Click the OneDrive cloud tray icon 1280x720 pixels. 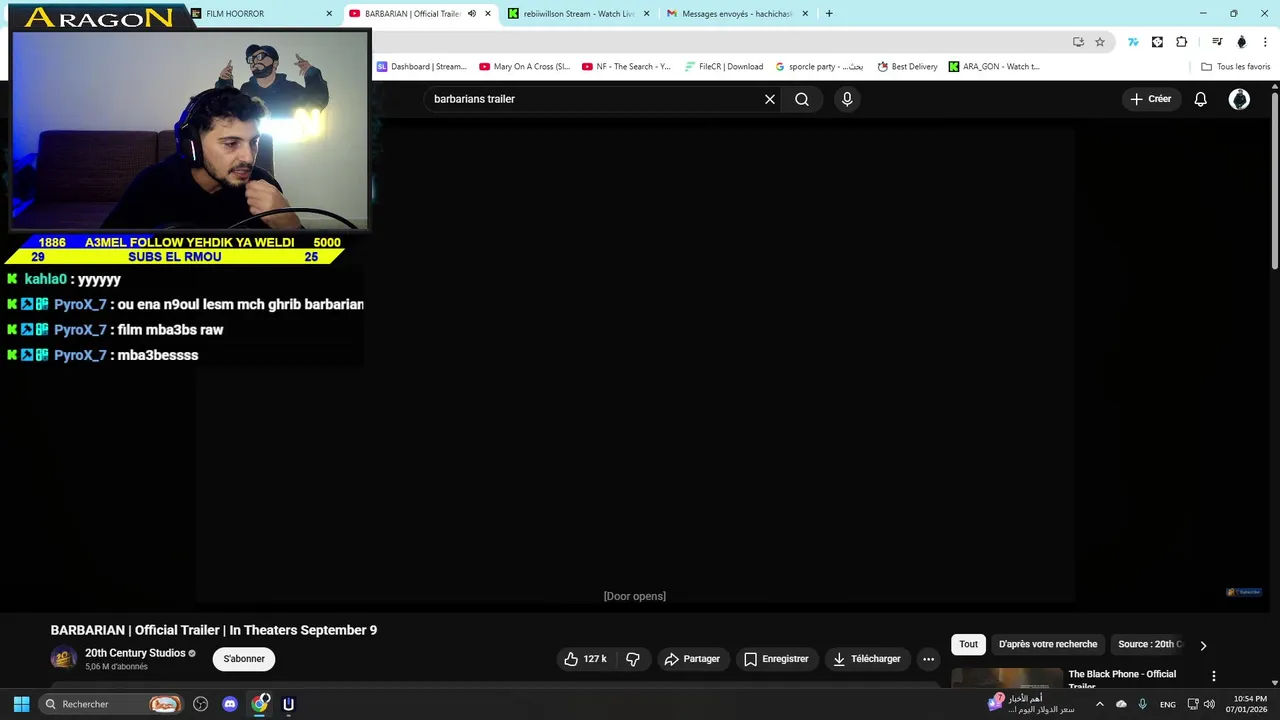click(x=1121, y=704)
